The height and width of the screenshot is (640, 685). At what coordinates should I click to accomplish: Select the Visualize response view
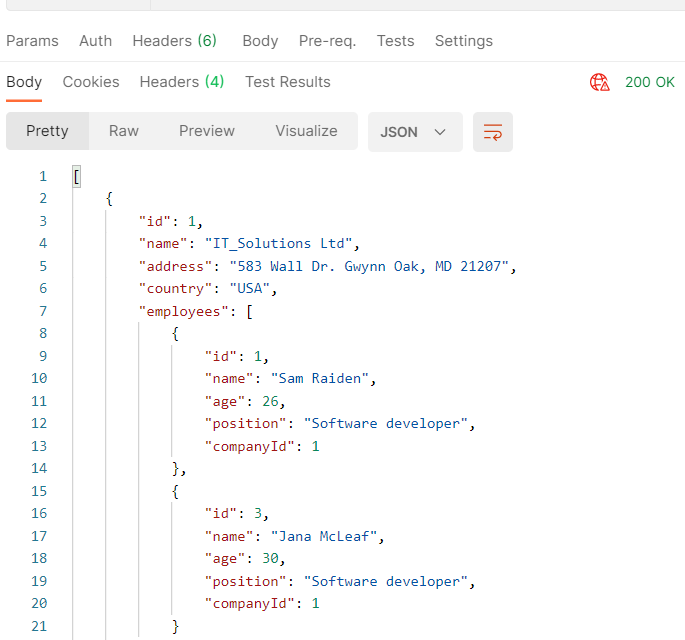(x=306, y=131)
